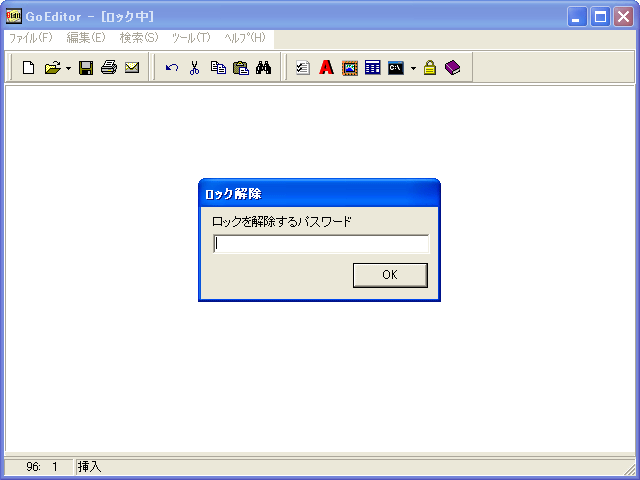
Task: Open settings with the checklist icon
Action: (303, 67)
